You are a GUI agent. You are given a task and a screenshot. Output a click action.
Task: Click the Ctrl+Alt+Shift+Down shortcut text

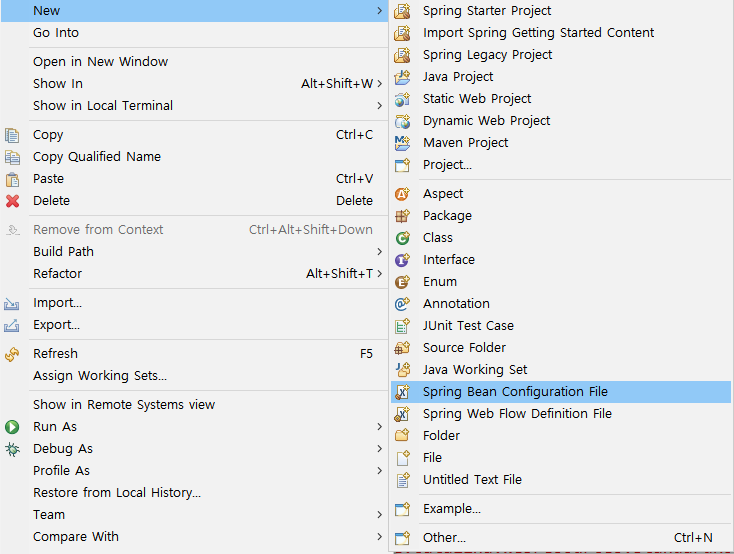pyautogui.click(x=311, y=229)
